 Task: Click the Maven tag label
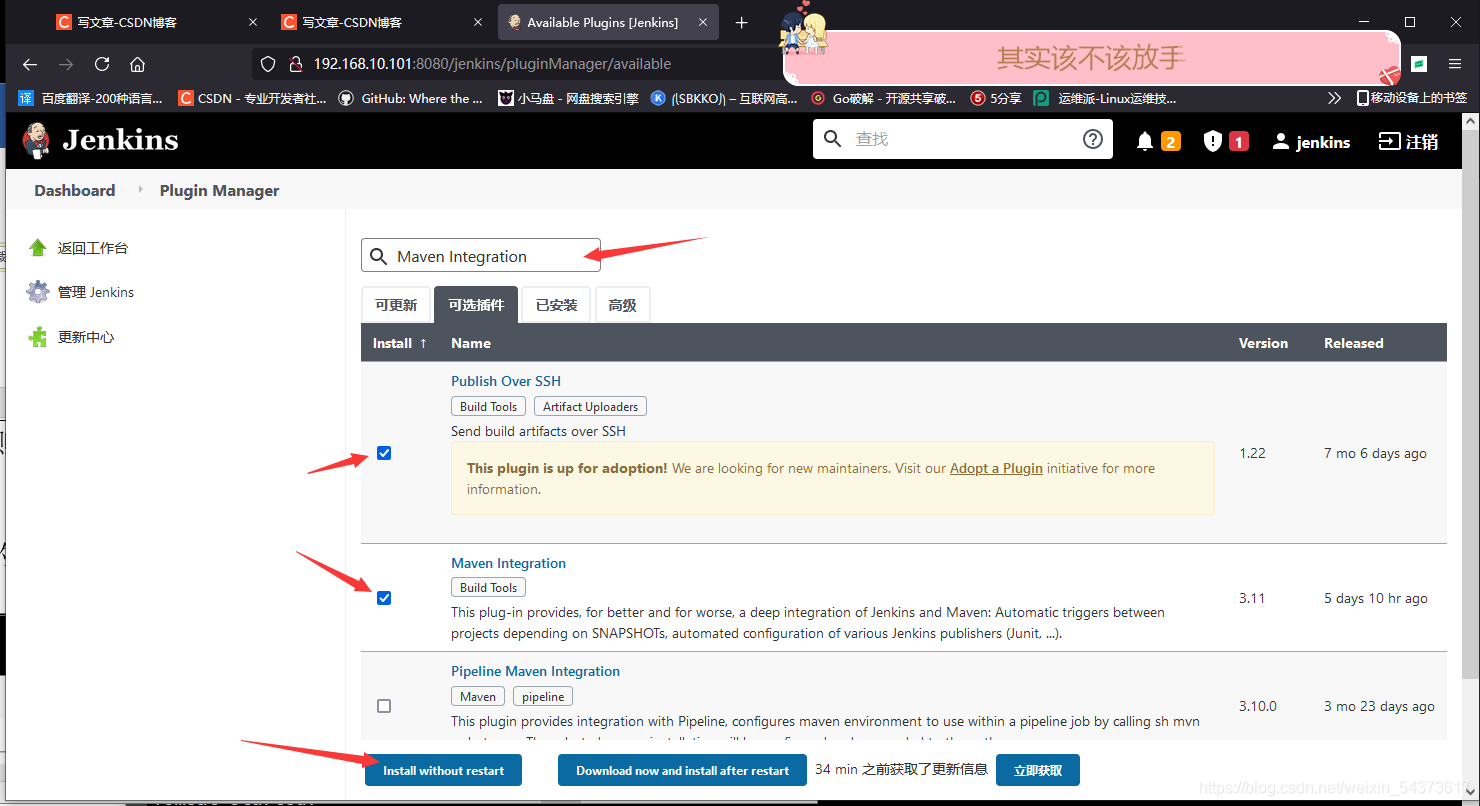pos(478,696)
